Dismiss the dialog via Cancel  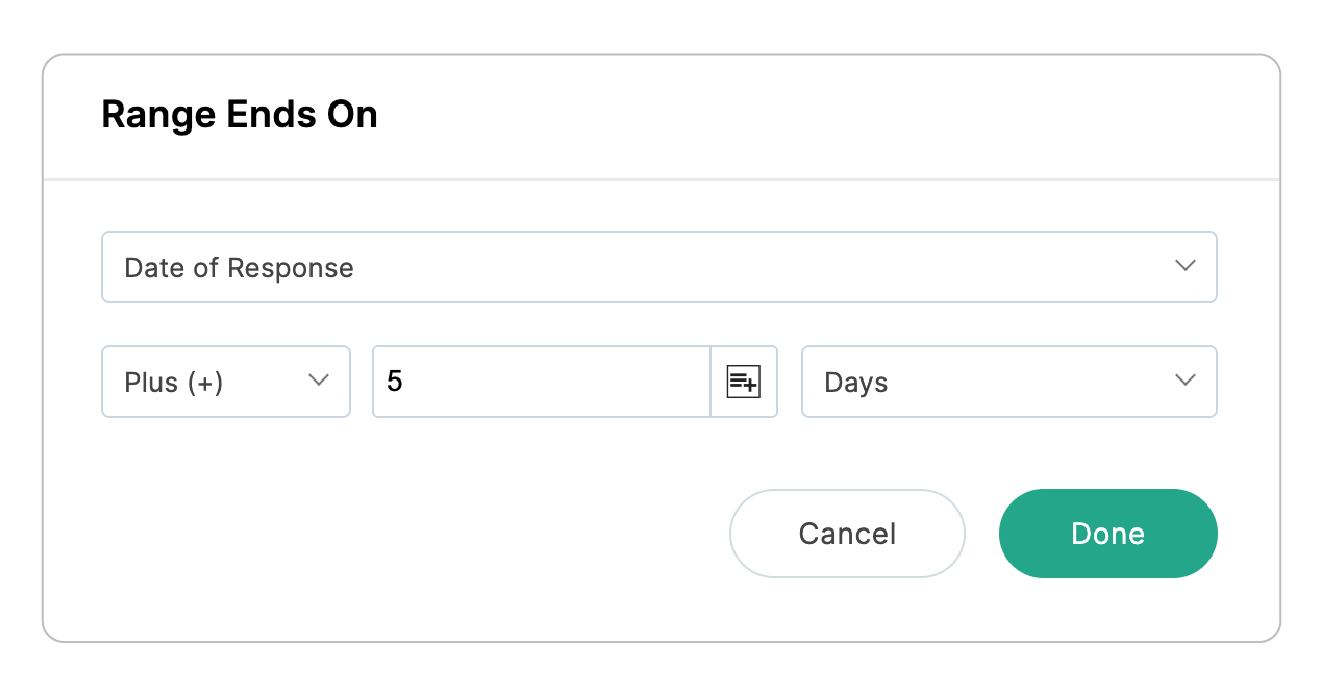coord(846,533)
